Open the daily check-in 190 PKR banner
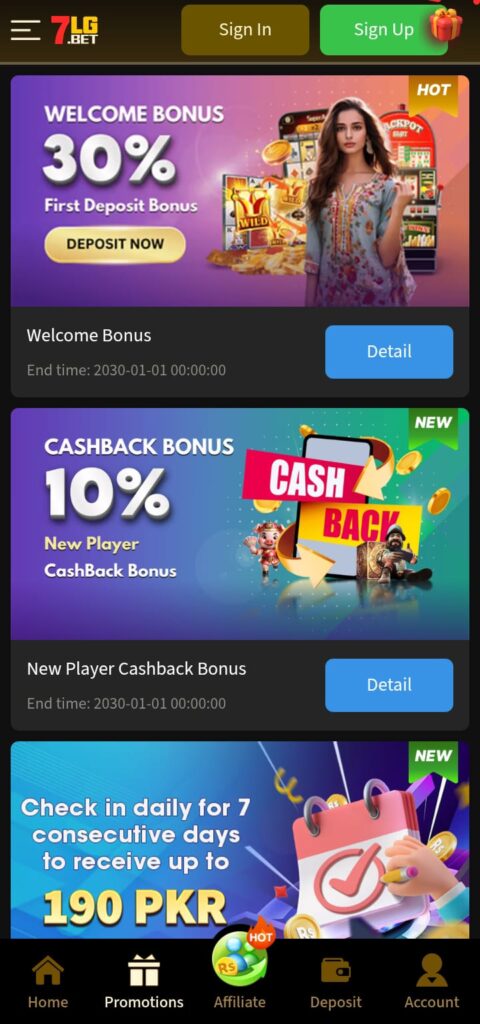The height and width of the screenshot is (1024, 480). pyautogui.click(x=240, y=840)
